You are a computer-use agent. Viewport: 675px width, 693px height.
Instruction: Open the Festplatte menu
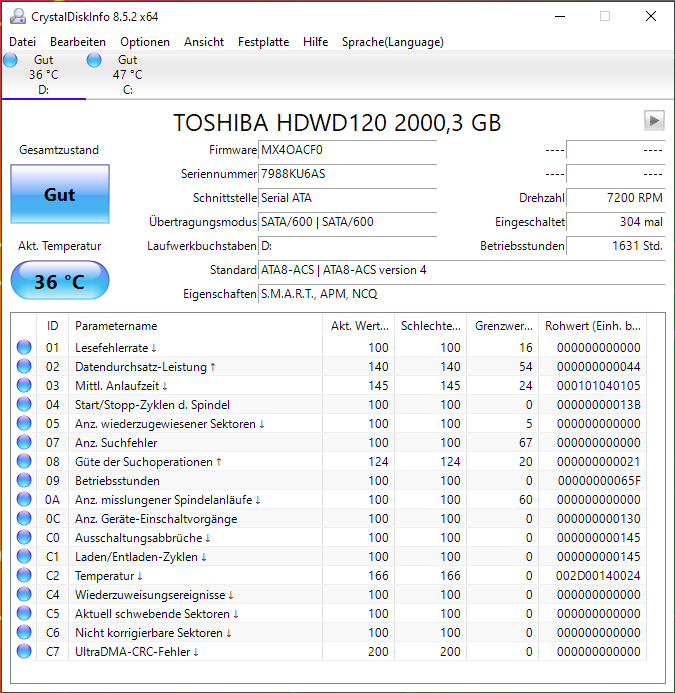point(263,42)
